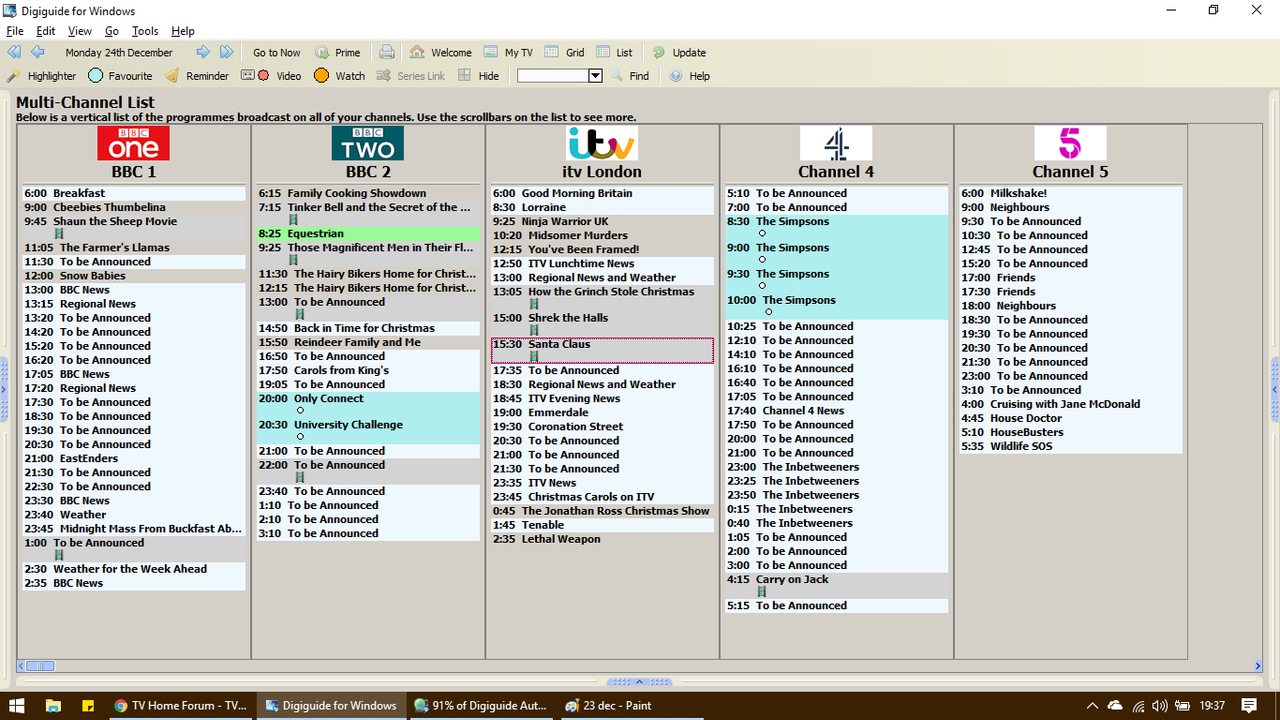Open the Windows notification center
The height and width of the screenshot is (720, 1280).
point(1249,705)
